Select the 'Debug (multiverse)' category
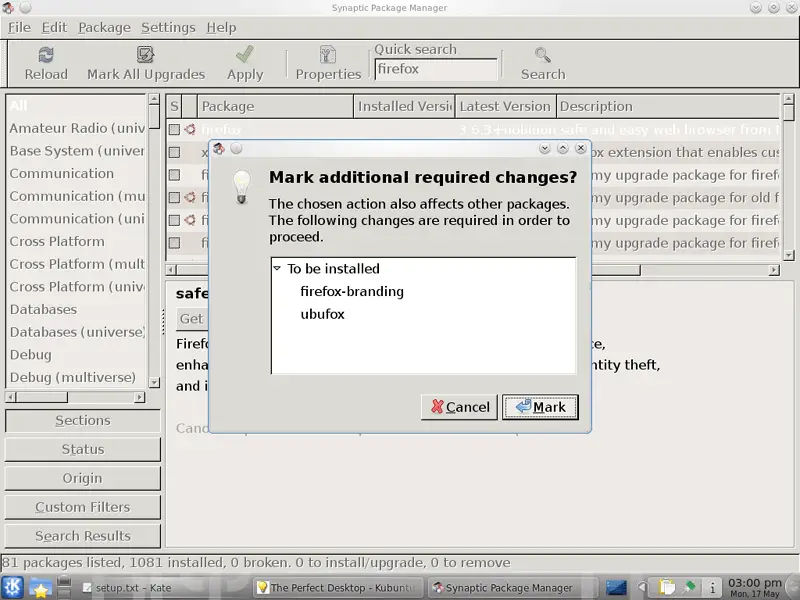 tap(77, 378)
